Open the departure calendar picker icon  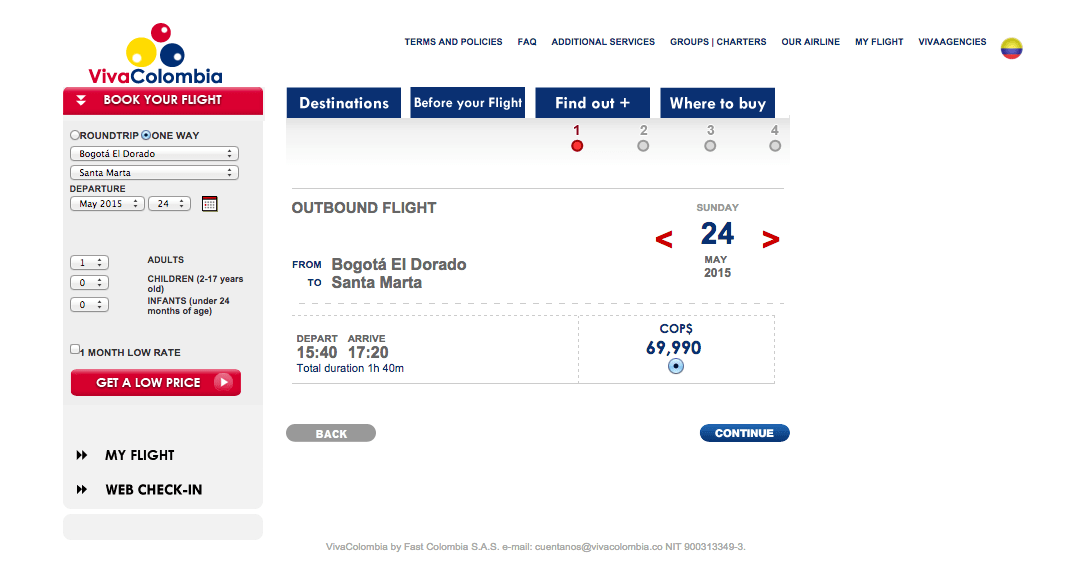tap(210, 203)
